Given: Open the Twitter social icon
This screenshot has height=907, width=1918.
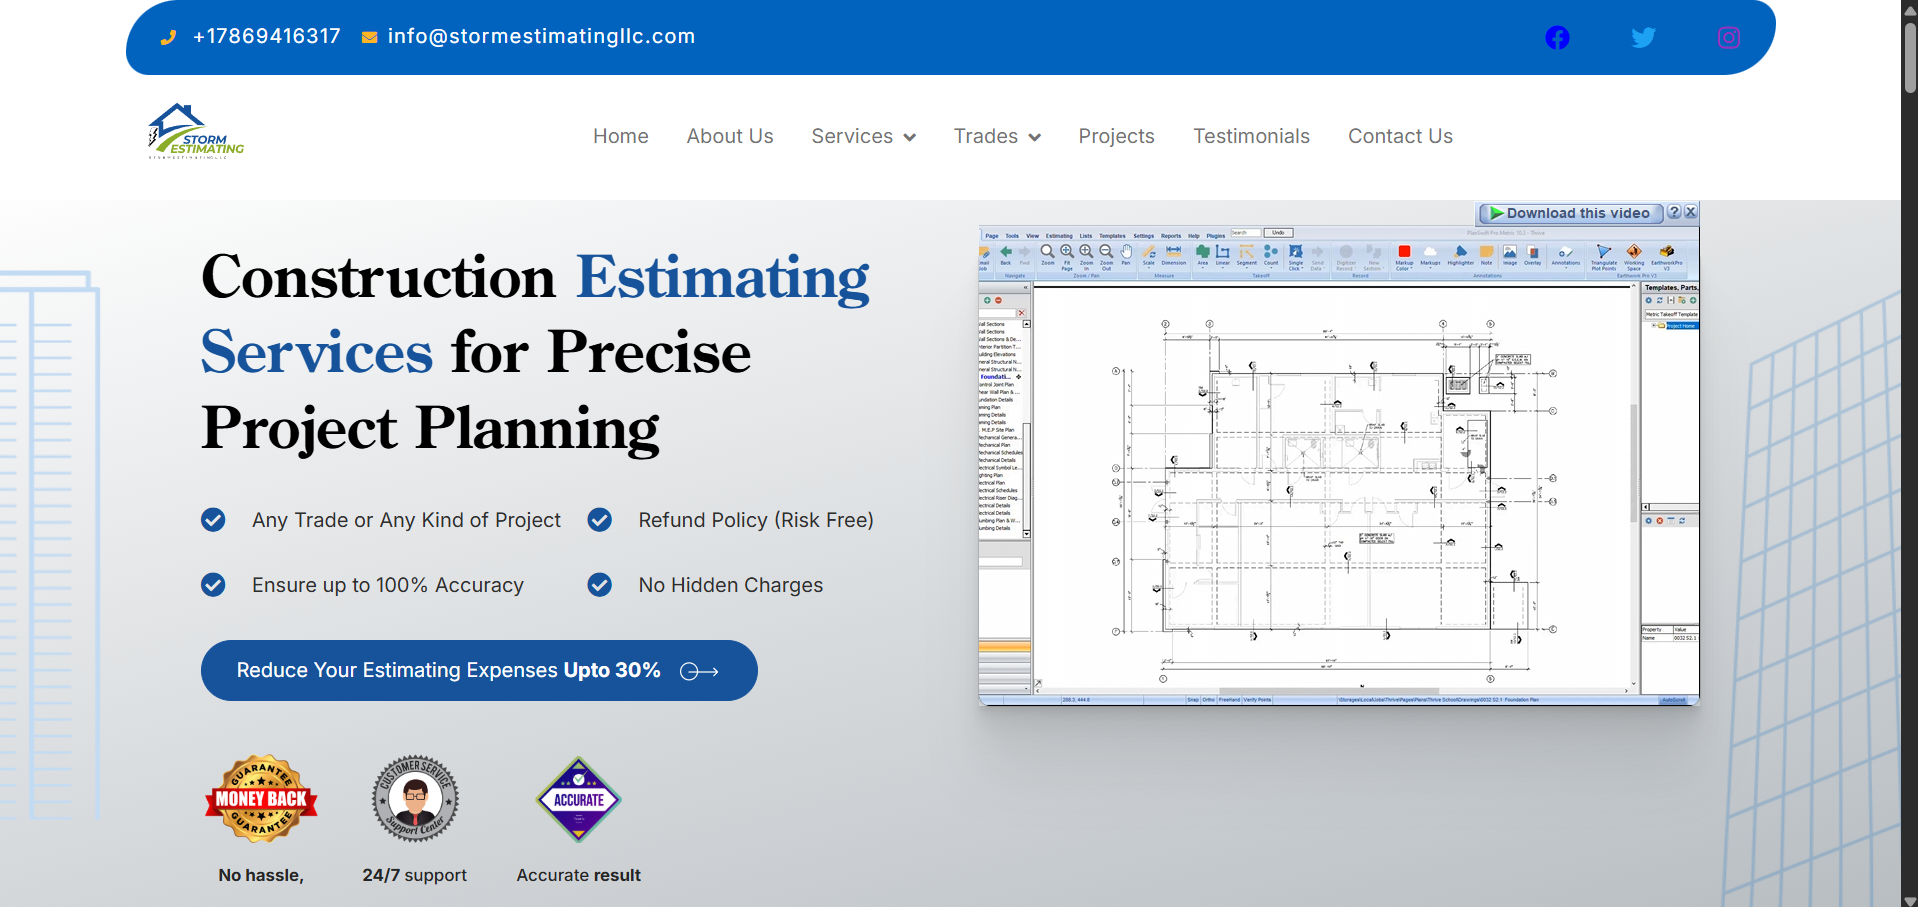Looking at the screenshot, I should (1643, 38).
